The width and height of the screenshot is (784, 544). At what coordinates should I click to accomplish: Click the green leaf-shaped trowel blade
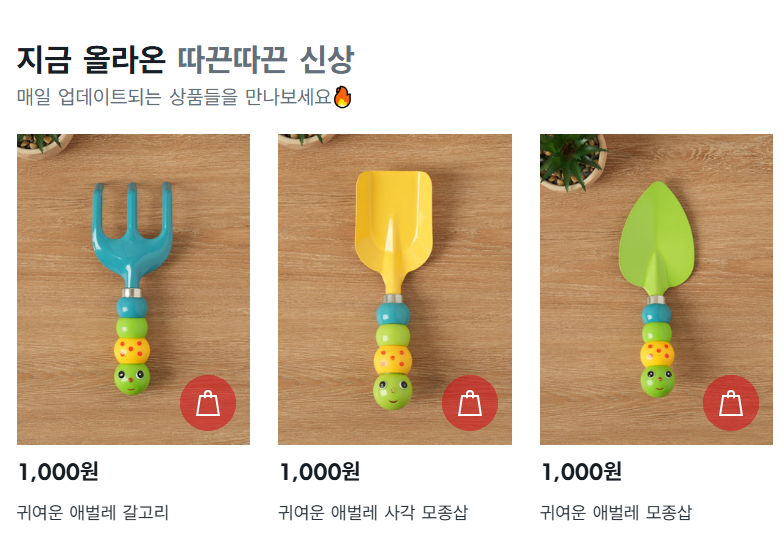[656, 239]
